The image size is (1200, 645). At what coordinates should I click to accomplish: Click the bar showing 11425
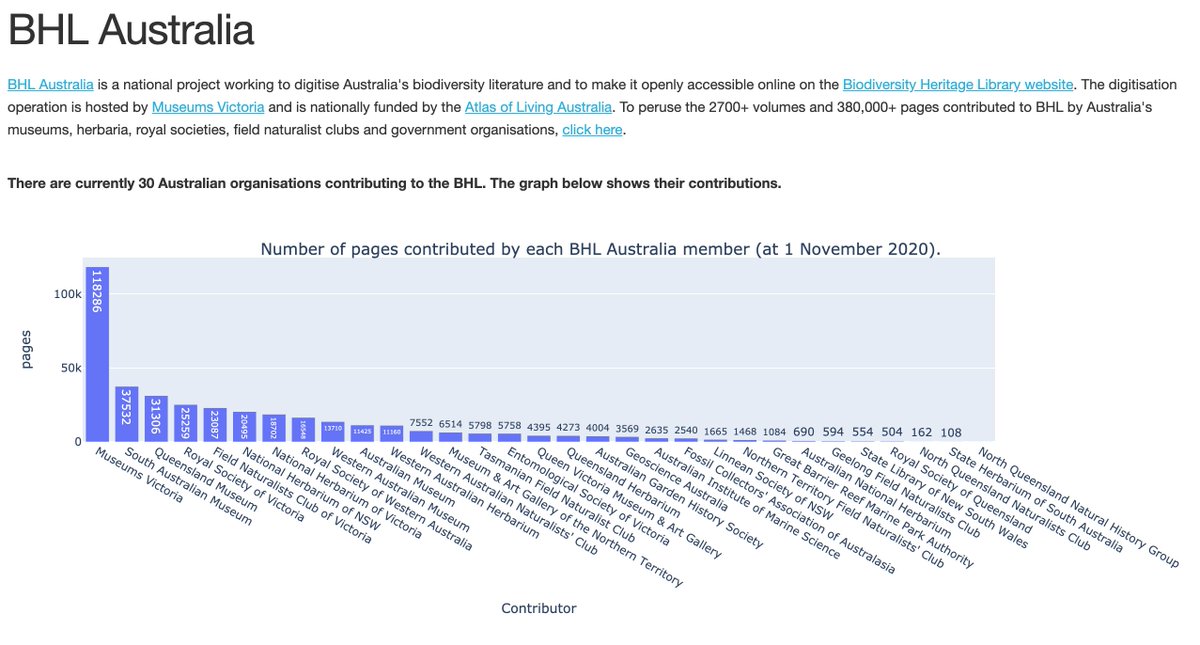(362, 433)
